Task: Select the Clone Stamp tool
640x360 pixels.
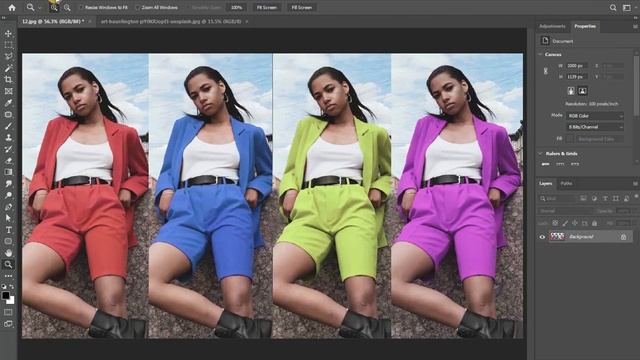Action: point(8,138)
